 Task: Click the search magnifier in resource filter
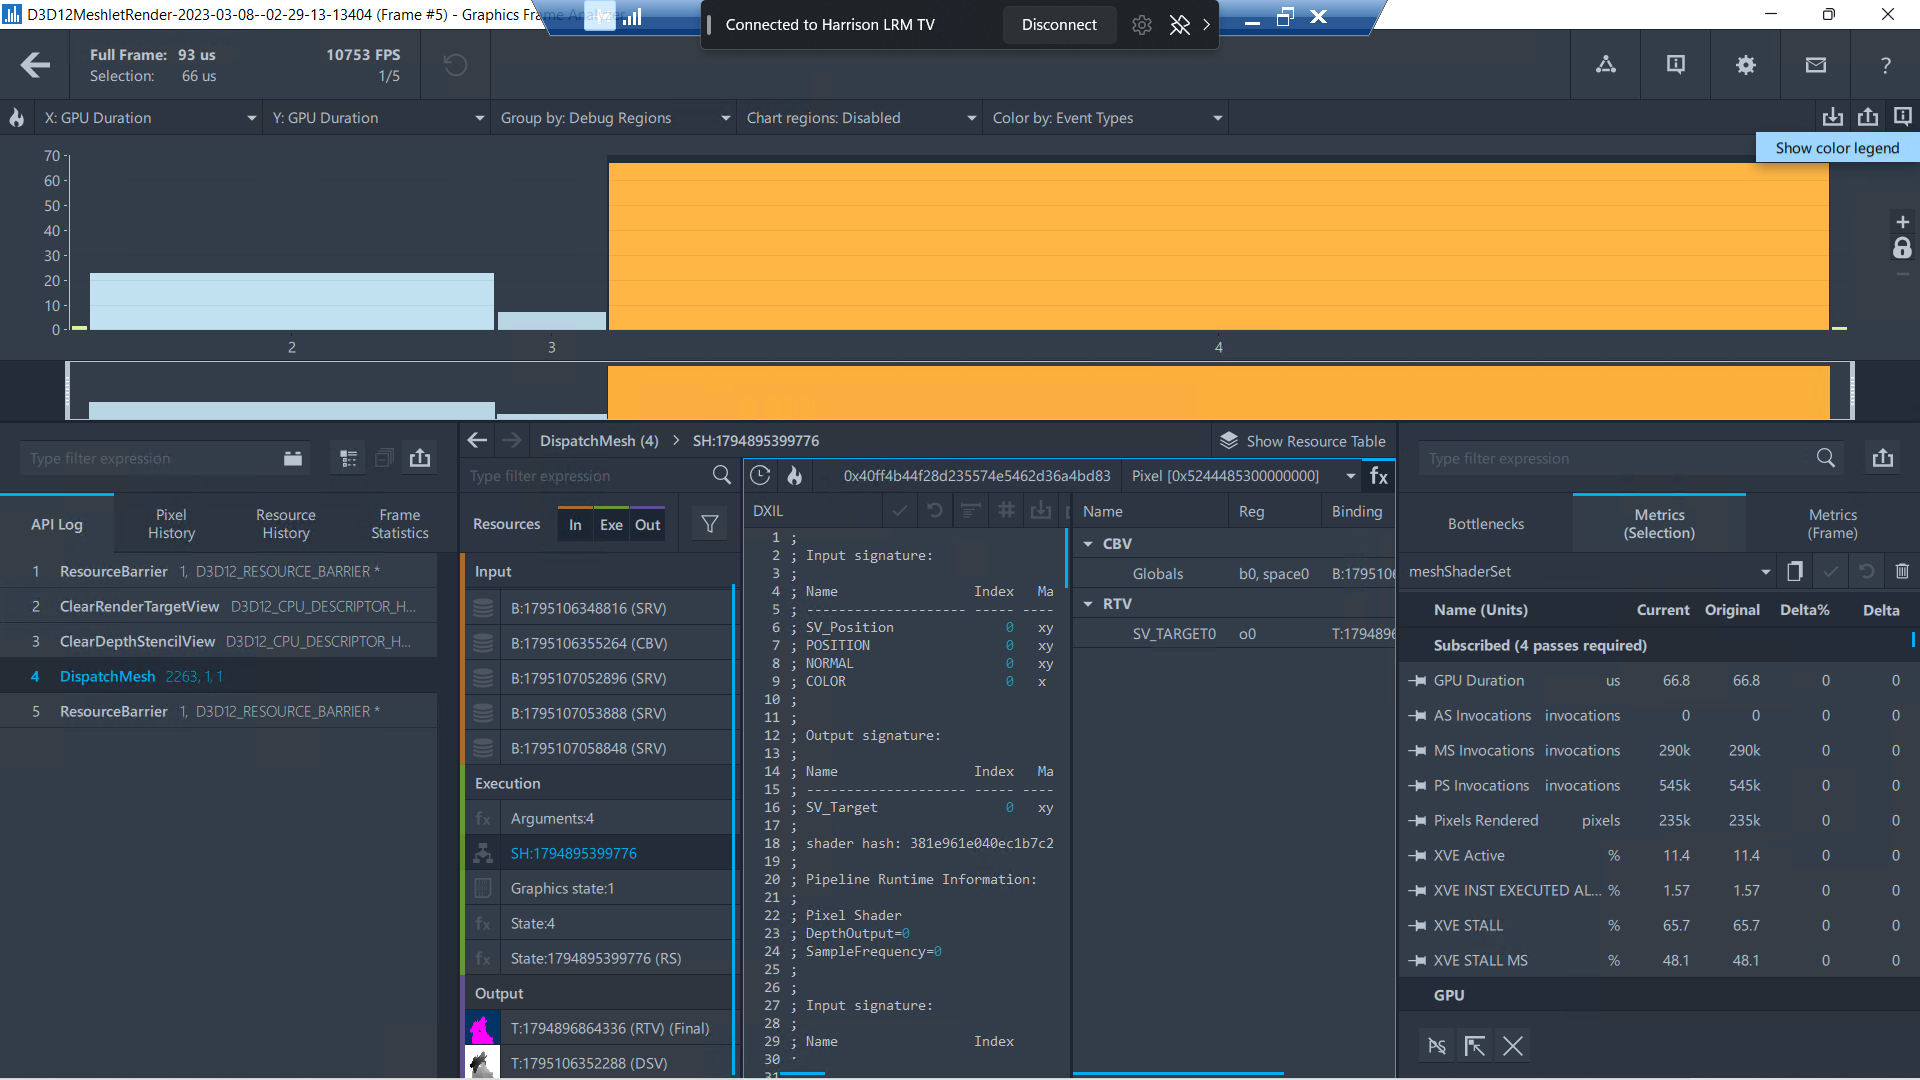coord(722,475)
